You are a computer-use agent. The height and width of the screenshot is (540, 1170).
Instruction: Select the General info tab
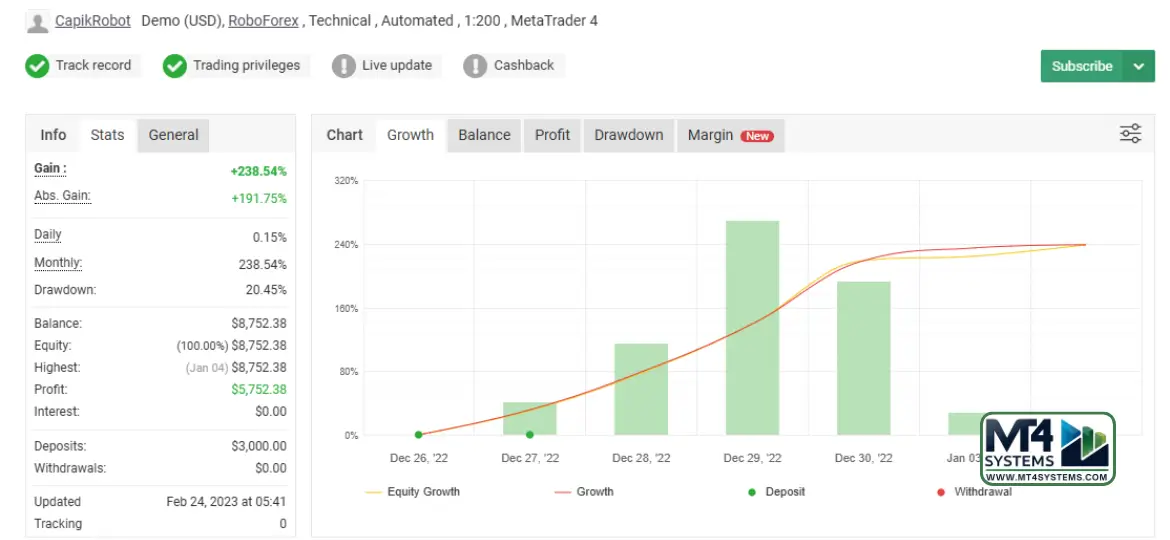point(173,135)
